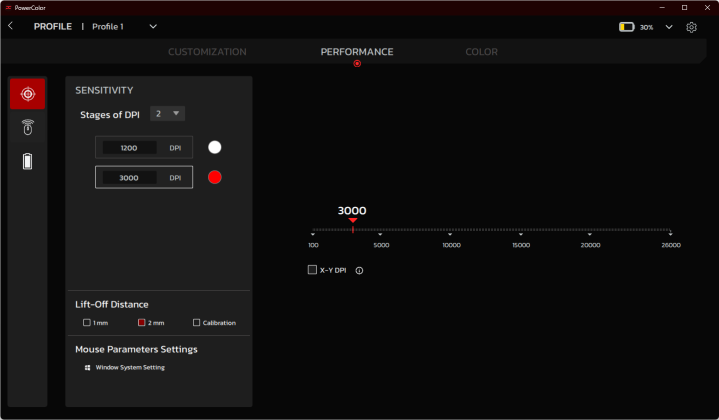Switch to the CUSTOMIZATION tab
The image size is (719, 420).
click(x=207, y=51)
